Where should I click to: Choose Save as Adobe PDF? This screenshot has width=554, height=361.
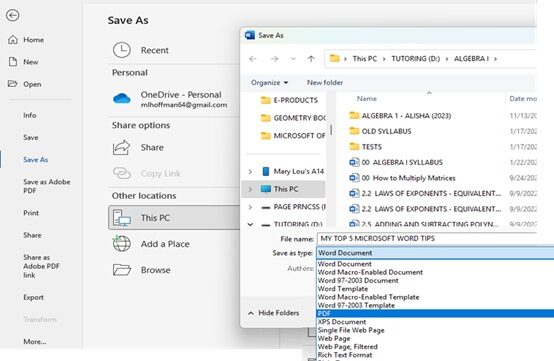[x=47, y=186]
